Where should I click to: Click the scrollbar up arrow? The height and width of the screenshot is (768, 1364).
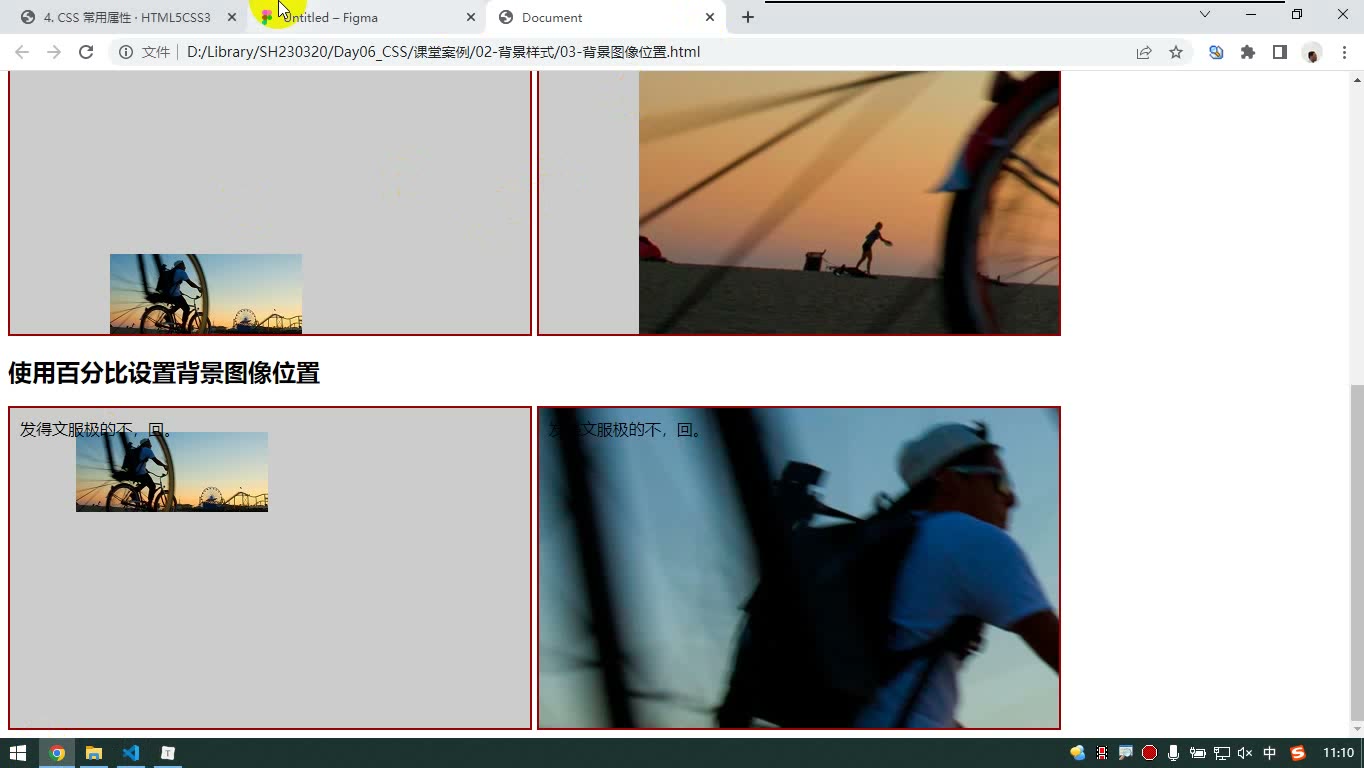click(x=1357, y=79)
